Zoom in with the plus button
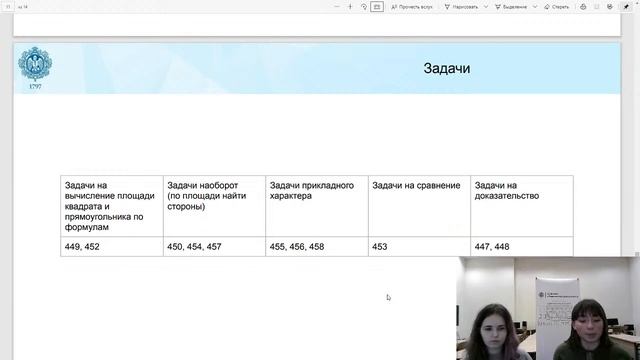640x360 pixels. (350, 7)
